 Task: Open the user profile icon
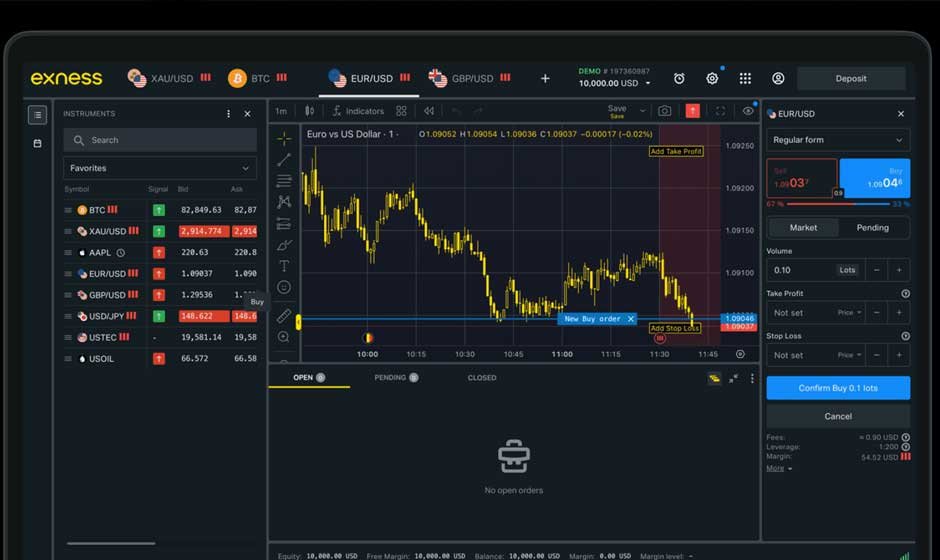pos(778,79)
